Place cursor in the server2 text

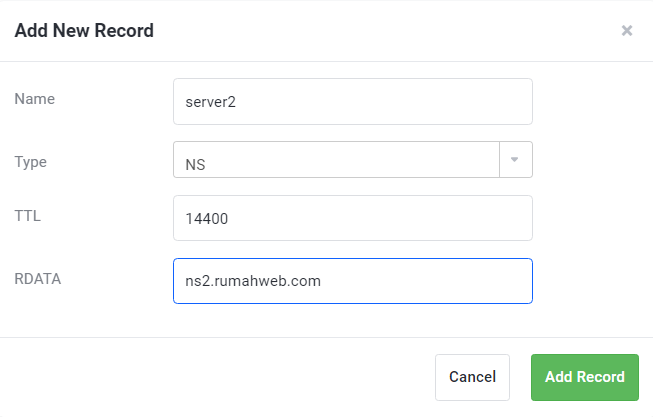click(x=210, y=102)
